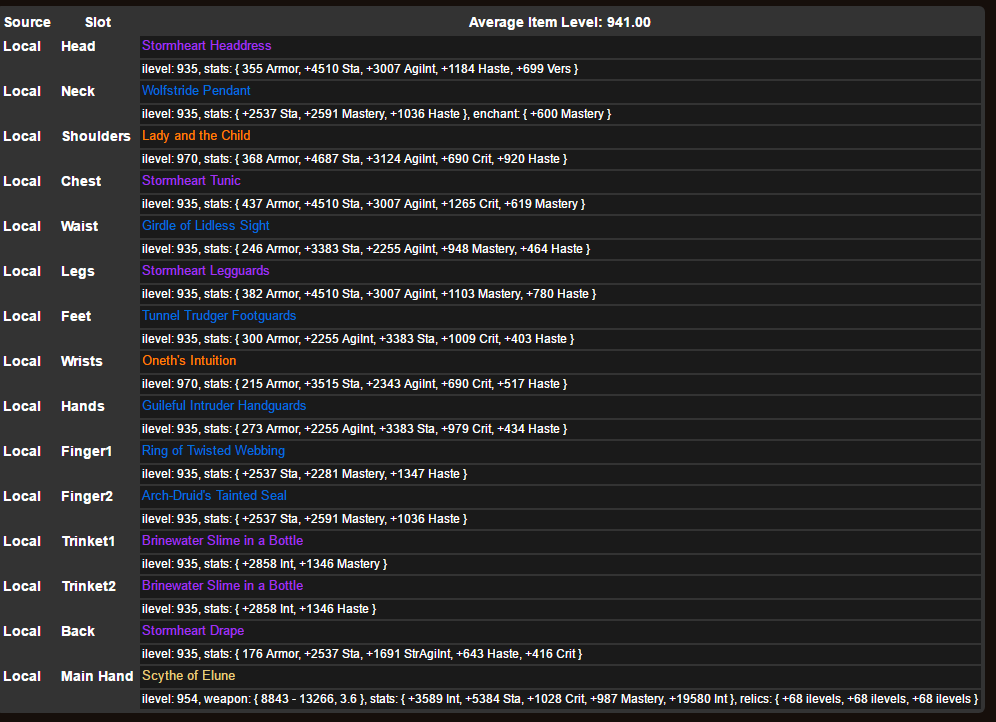This screenshot has height=722, width=996.
Task: Open the Oneth's Intuition item link
Action: coord(189,361)
